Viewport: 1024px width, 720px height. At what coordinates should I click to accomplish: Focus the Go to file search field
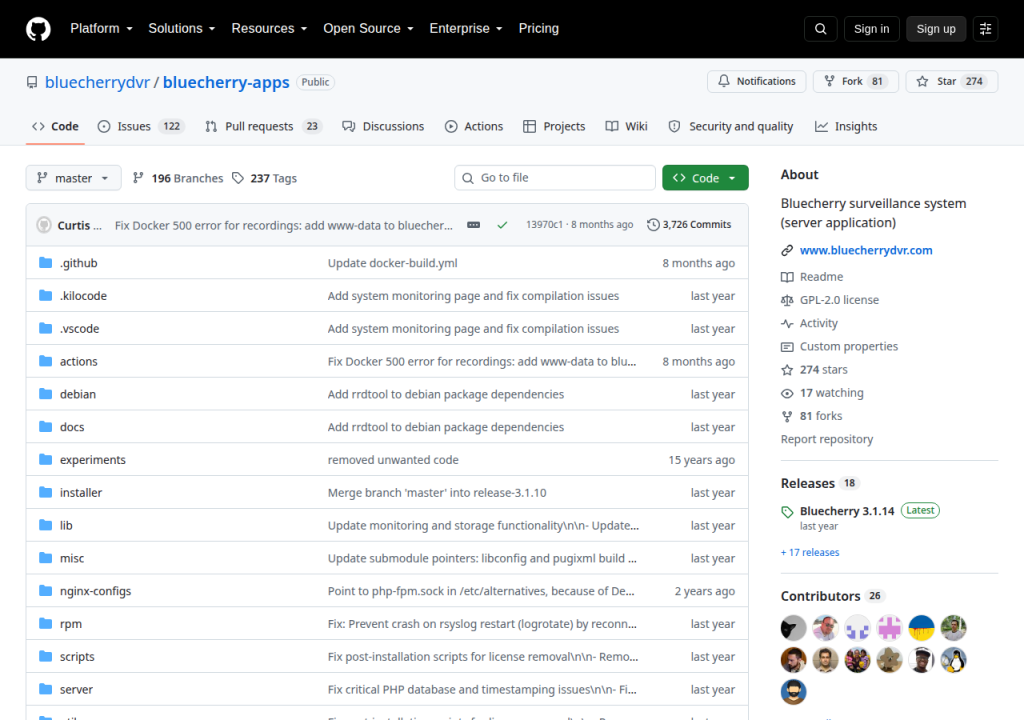pyautogui.click(x=554, y=178)
